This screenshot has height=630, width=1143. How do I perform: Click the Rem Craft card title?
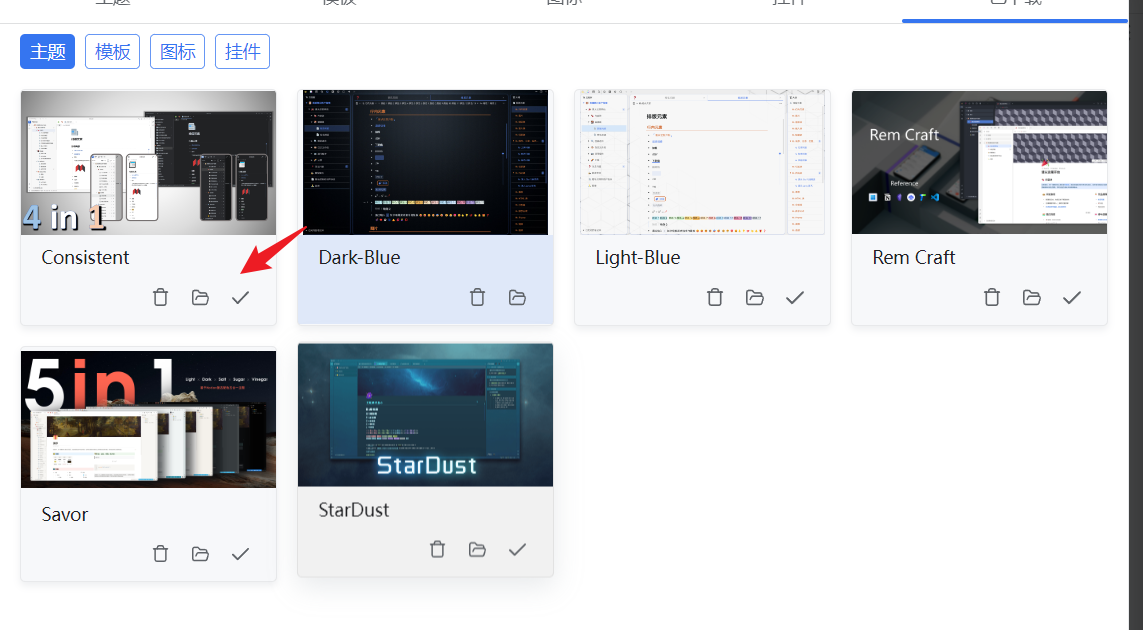[914, 257]
